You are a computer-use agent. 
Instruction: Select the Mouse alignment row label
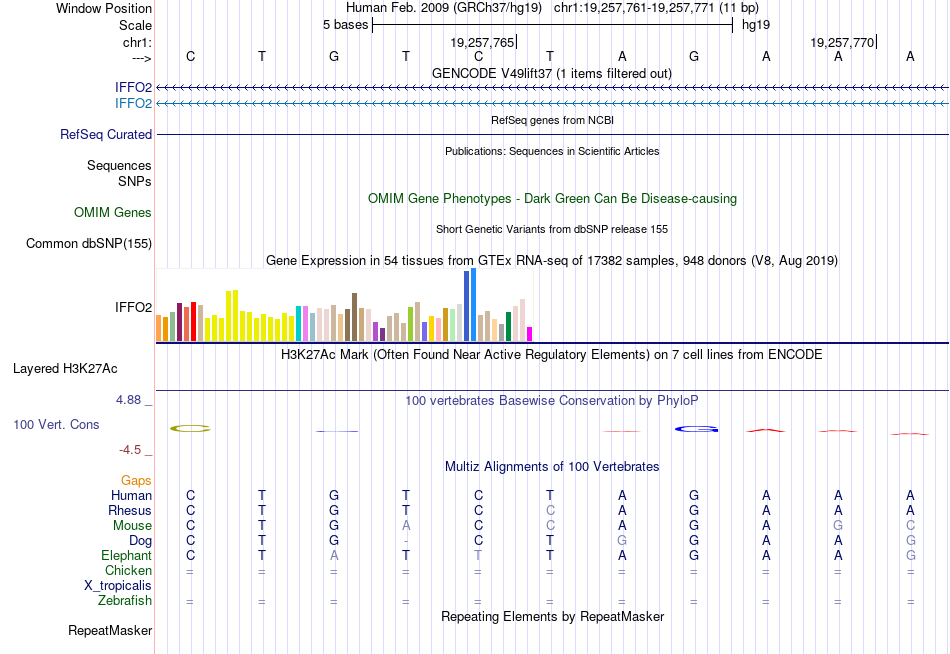pyautogui.click(x=132, y=526)
